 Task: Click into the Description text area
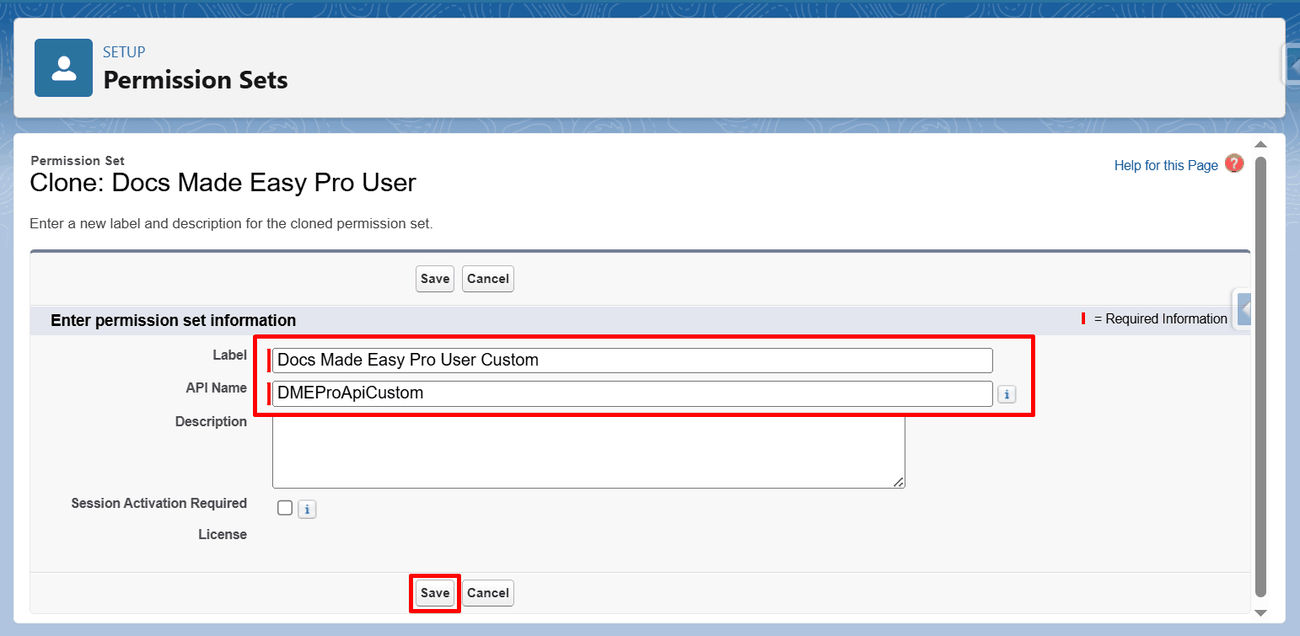tap(588, 451)
